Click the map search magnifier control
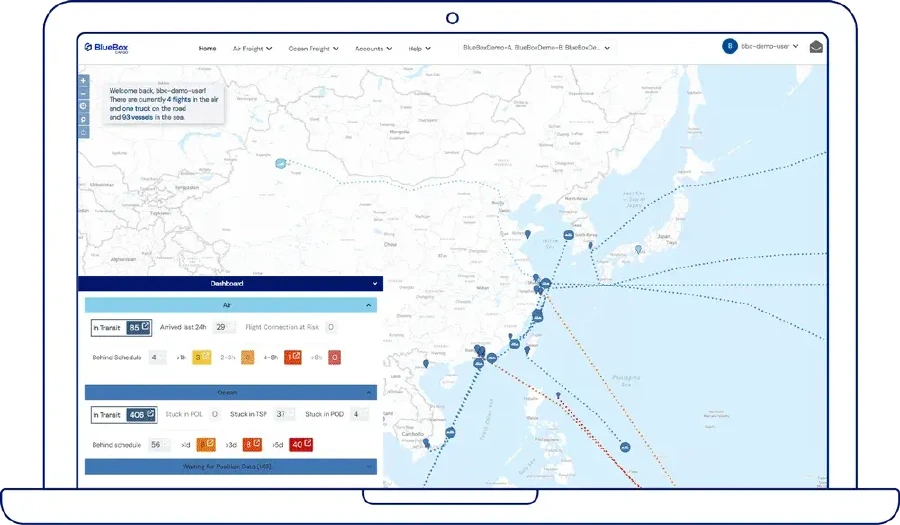 [83, 119]
